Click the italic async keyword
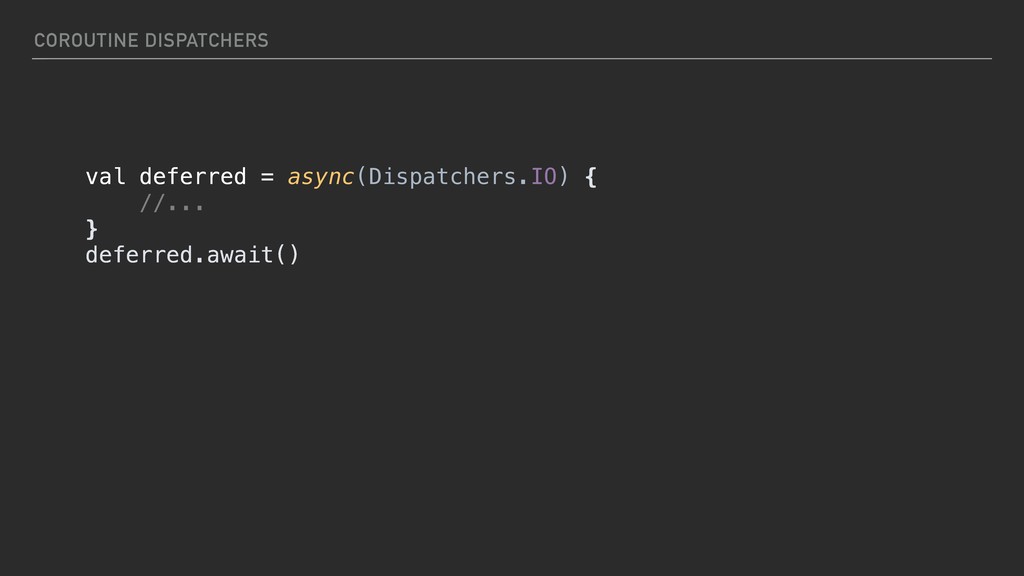 tap(320, 177)
